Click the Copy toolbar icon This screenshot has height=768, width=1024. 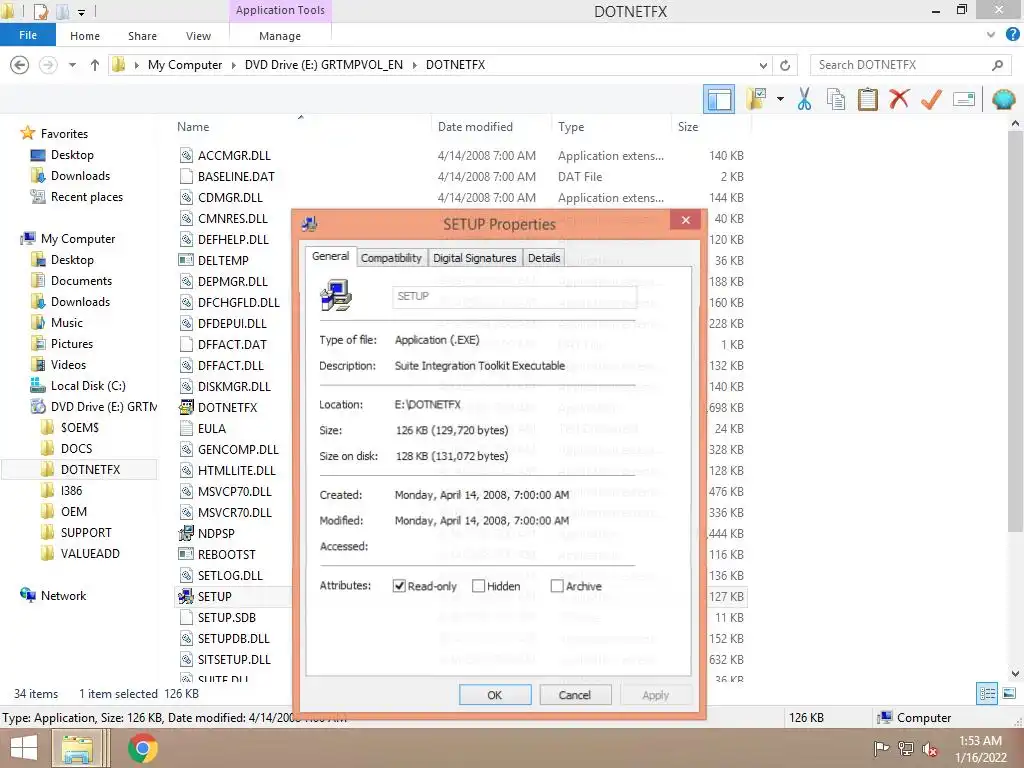tap(835, 99)
